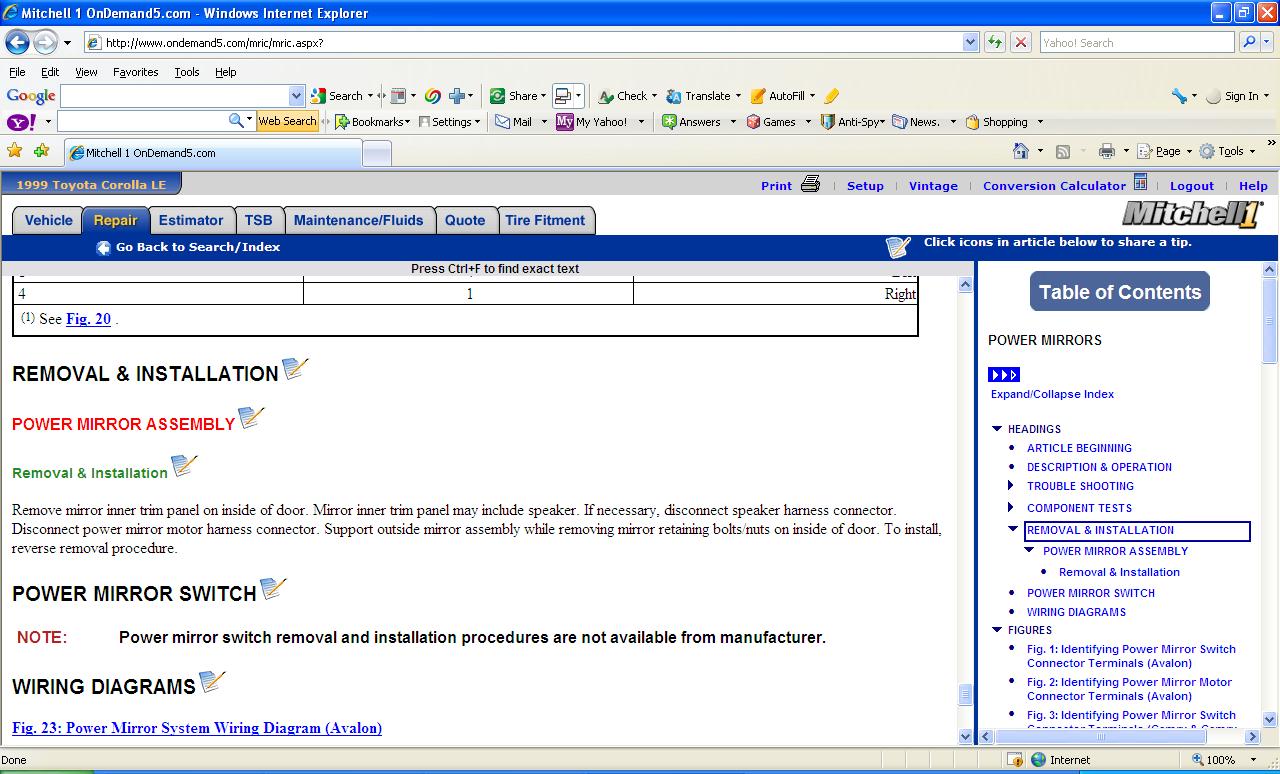Image resolution: width=1280 pixels, height=774 pixels.
Task: Select WIRING DIAGRAMS in table of contents
Action: [x=1076, y=612]
